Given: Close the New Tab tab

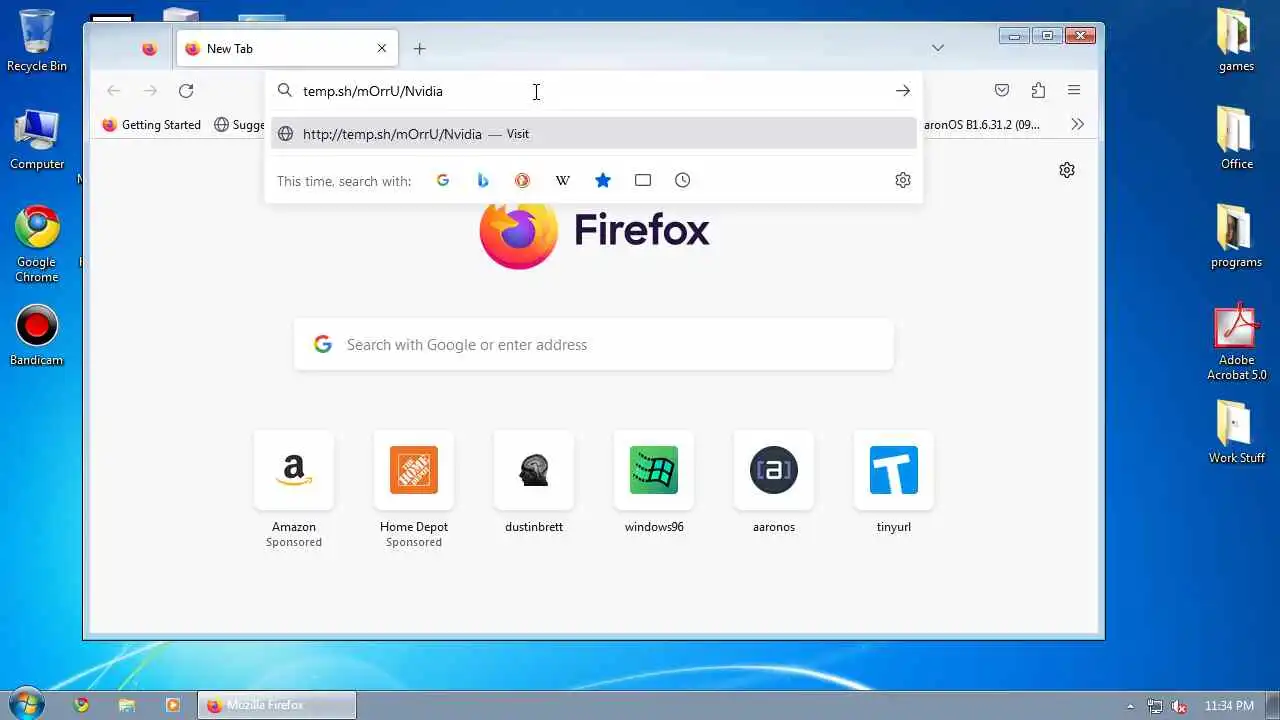Looking at the screenshot, I should click(382, 48).
